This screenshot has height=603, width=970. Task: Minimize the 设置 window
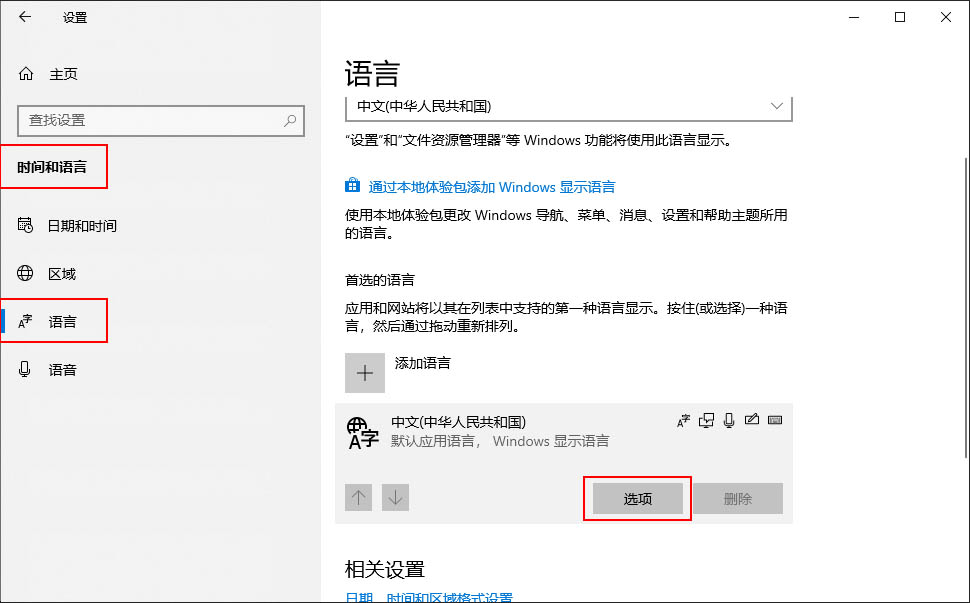point(854,17)
